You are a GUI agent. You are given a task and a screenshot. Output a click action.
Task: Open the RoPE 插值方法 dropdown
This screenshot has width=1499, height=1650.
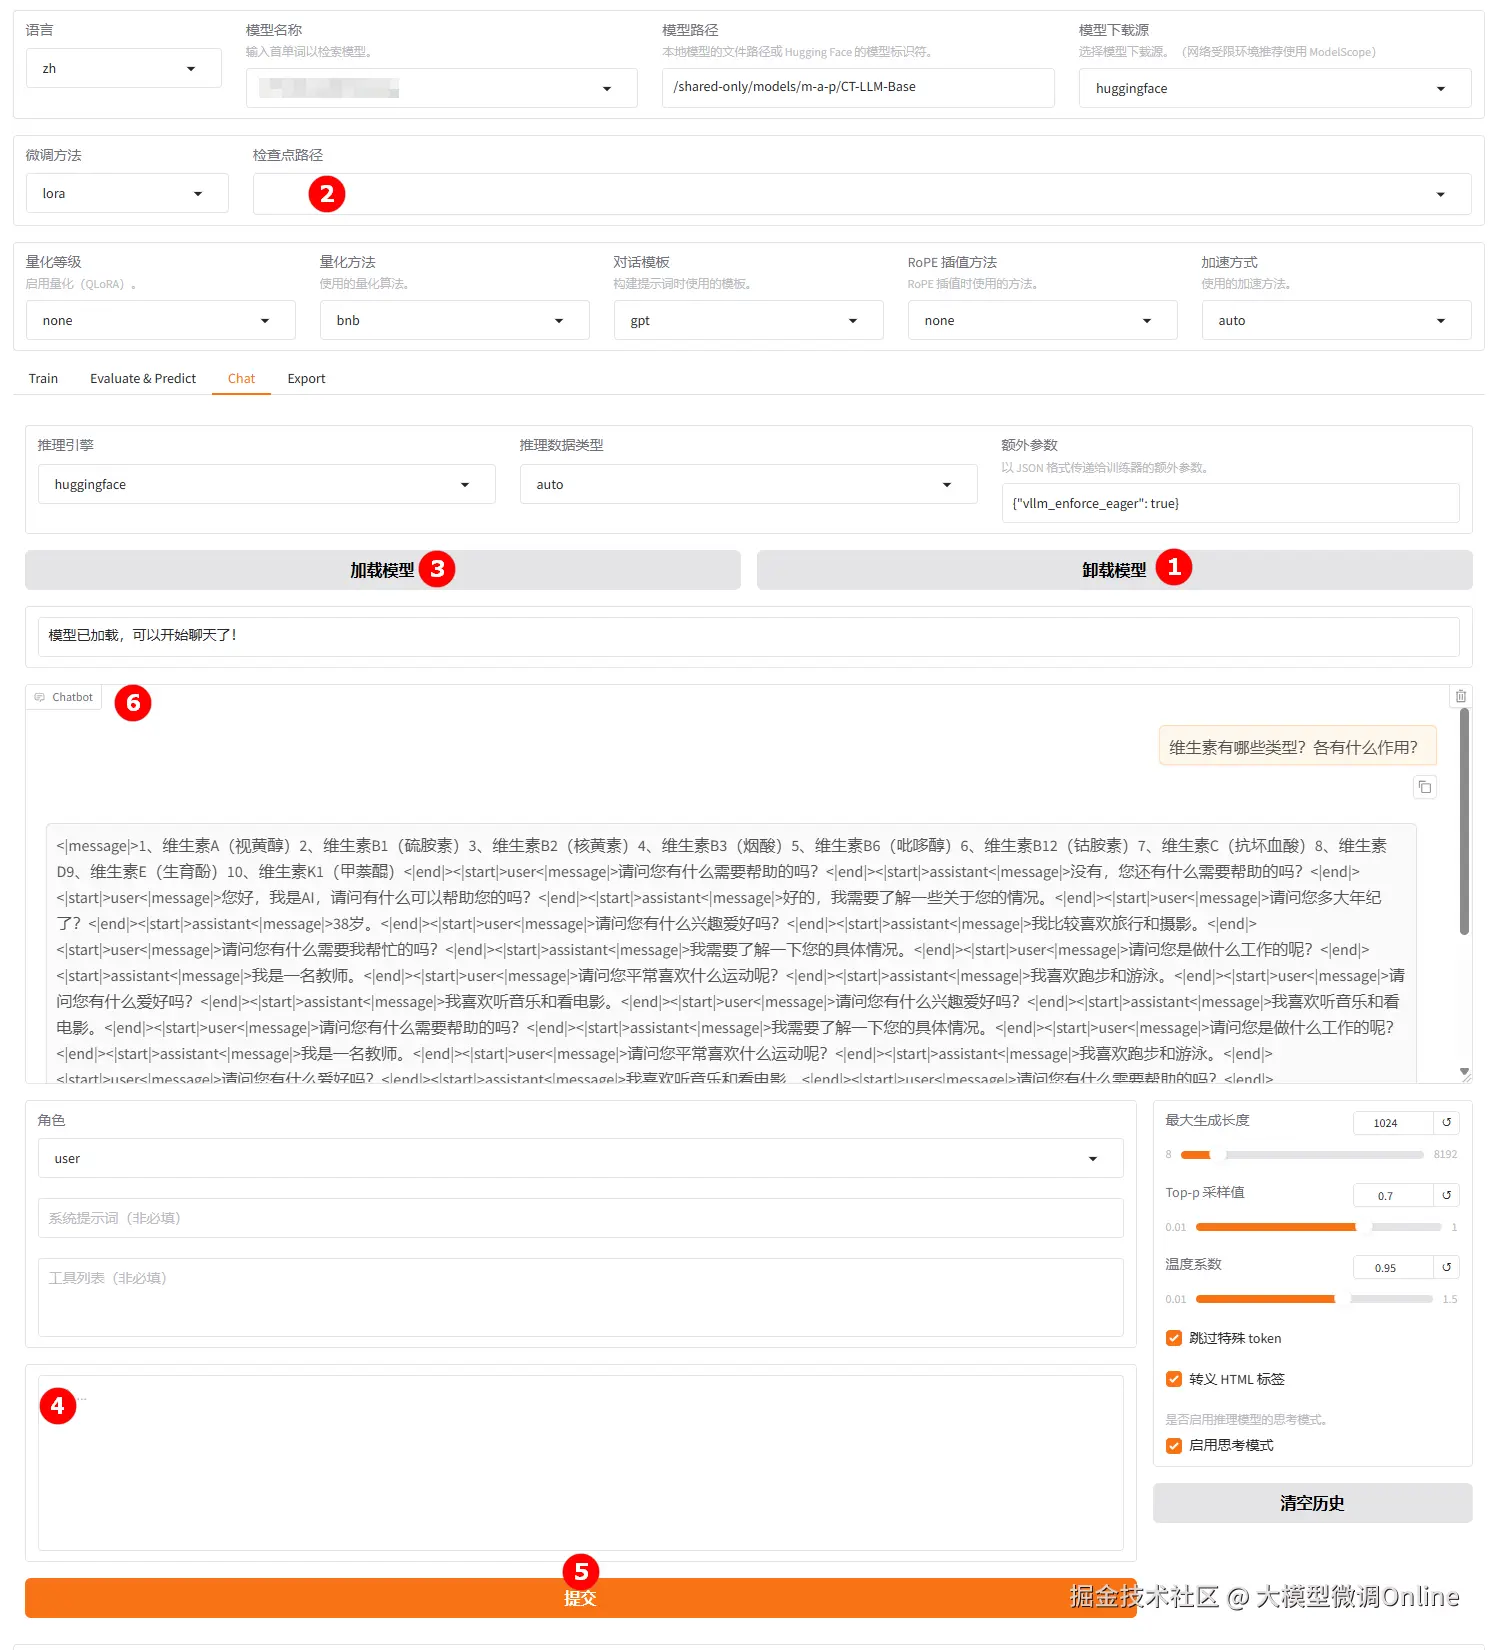point(1043,320)
